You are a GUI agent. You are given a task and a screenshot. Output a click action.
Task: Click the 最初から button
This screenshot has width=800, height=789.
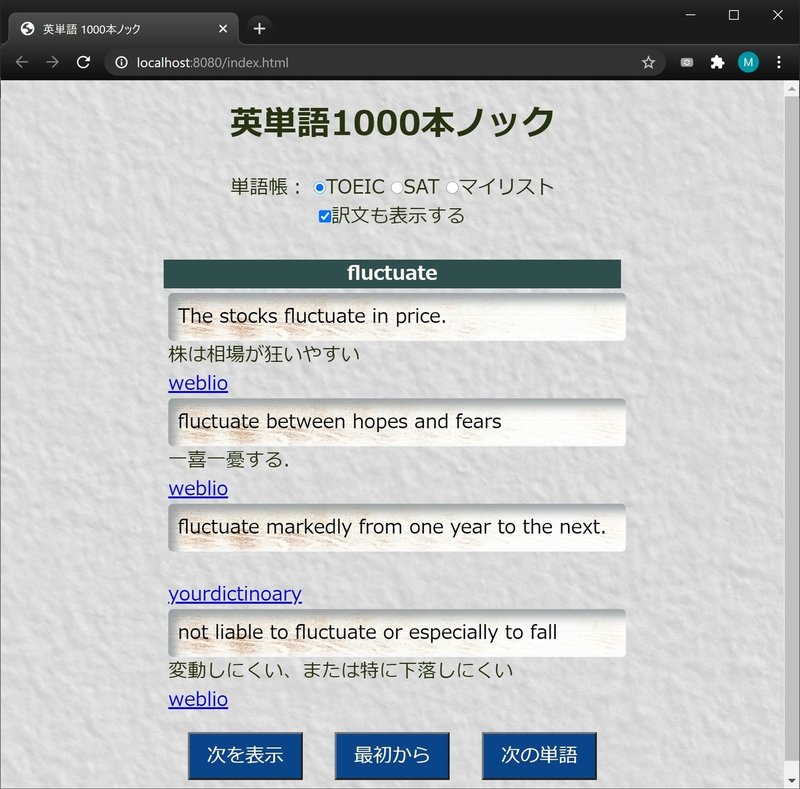[392, 756]
